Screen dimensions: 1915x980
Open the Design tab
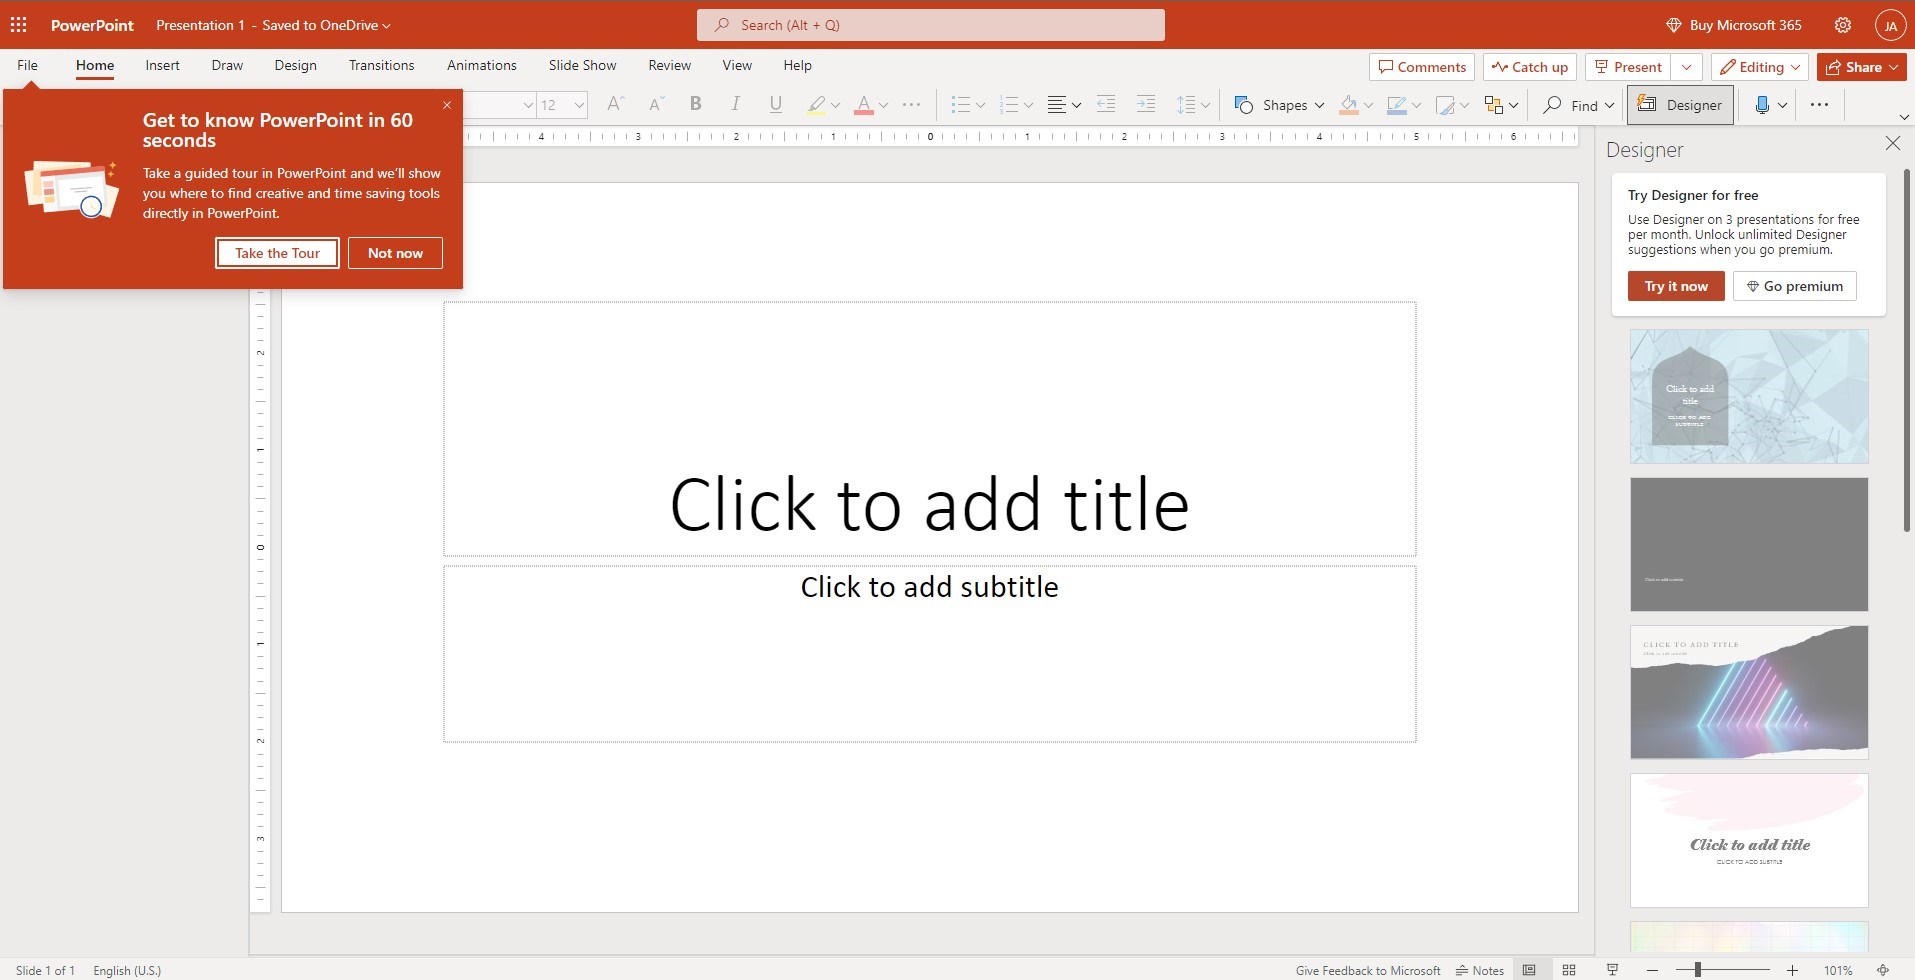coord(295,65)
